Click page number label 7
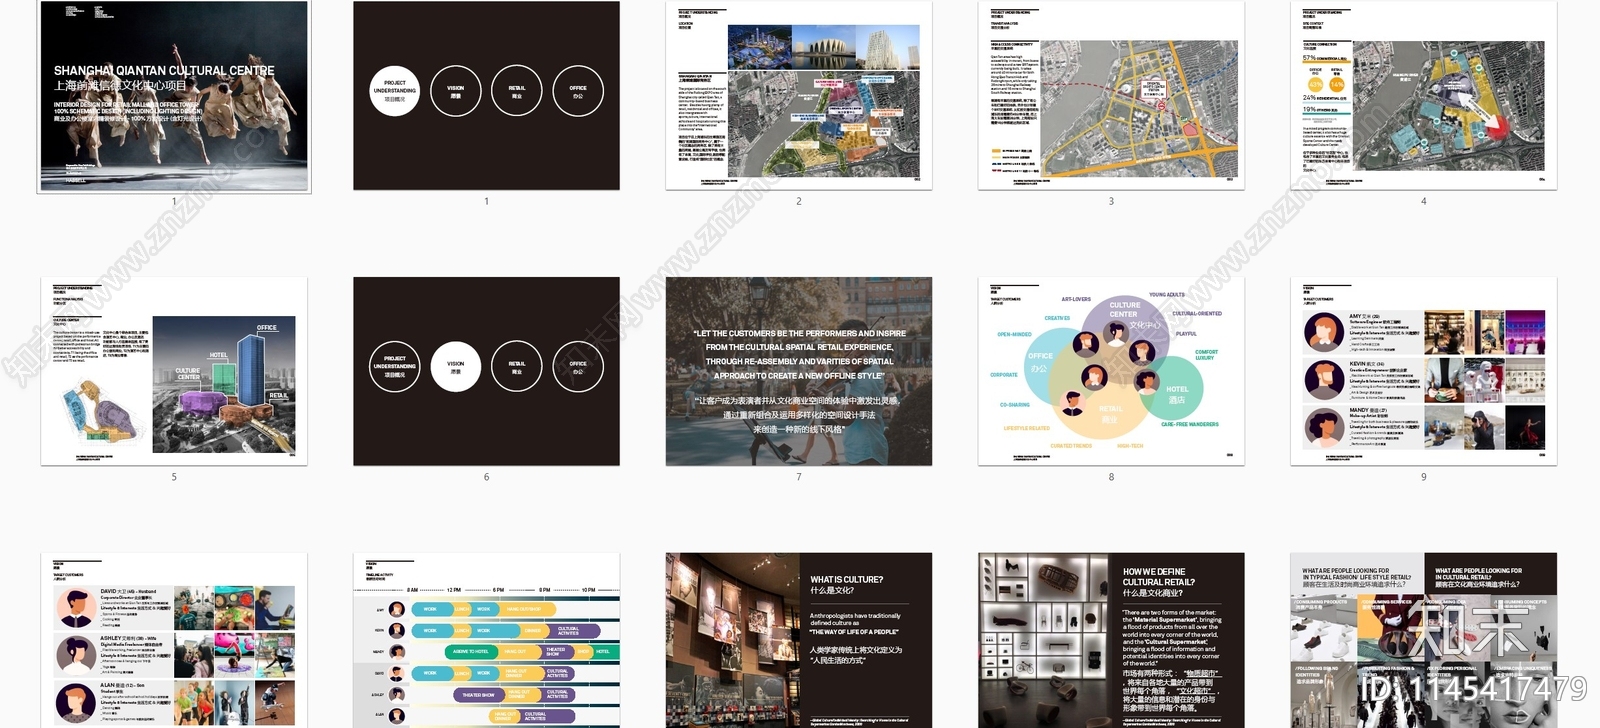 (799, 477)
